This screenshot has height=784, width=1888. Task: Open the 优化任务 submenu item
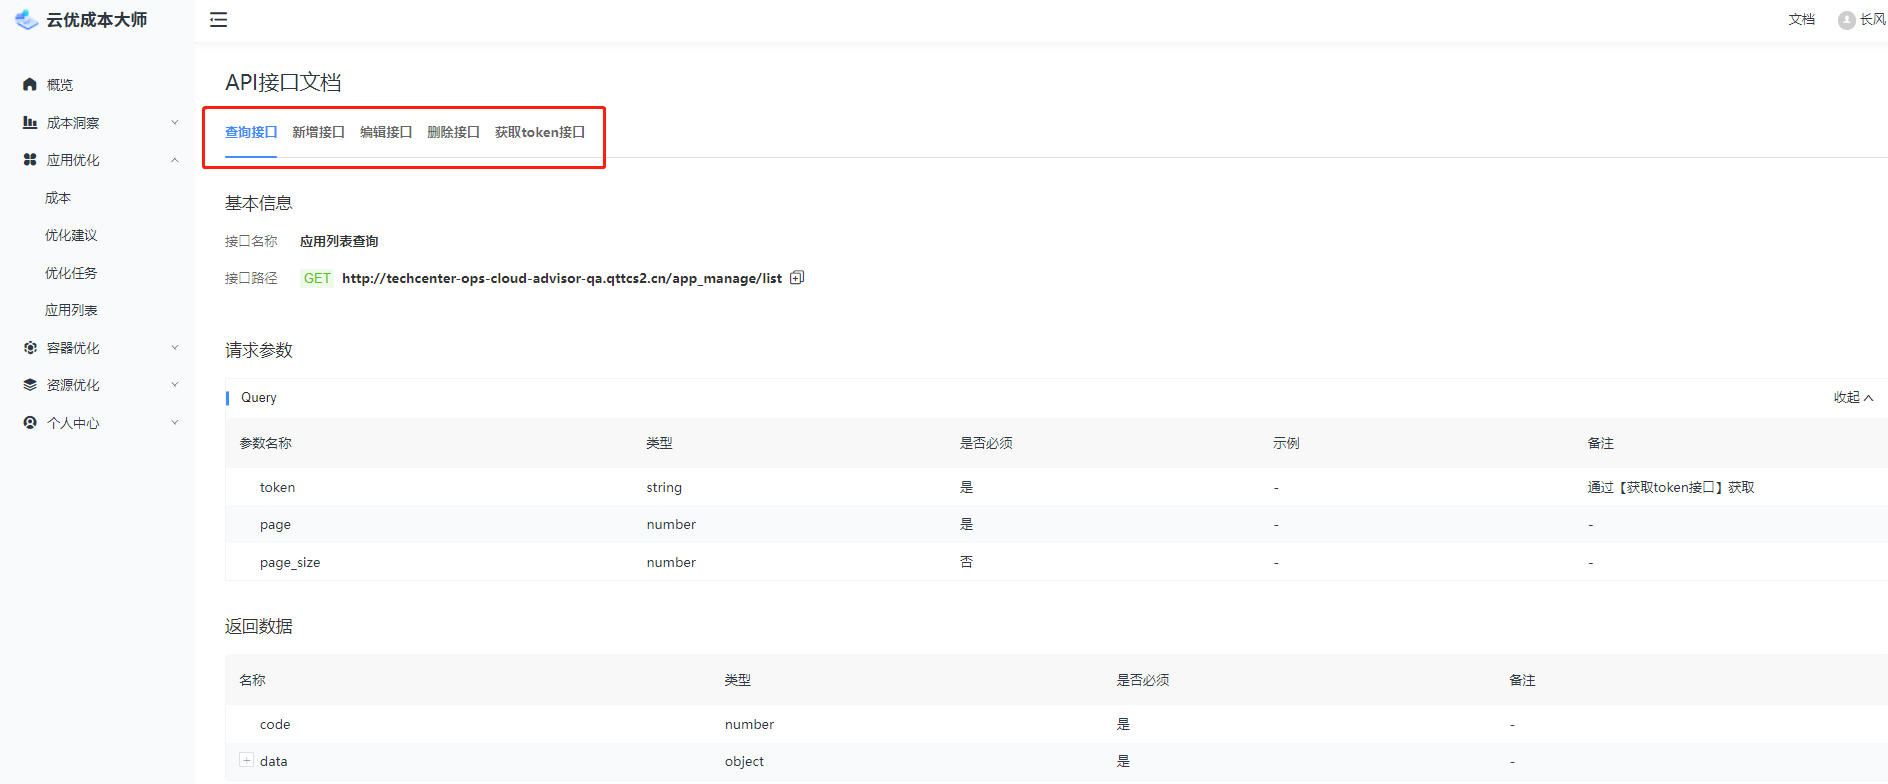(x=71, y=273)
